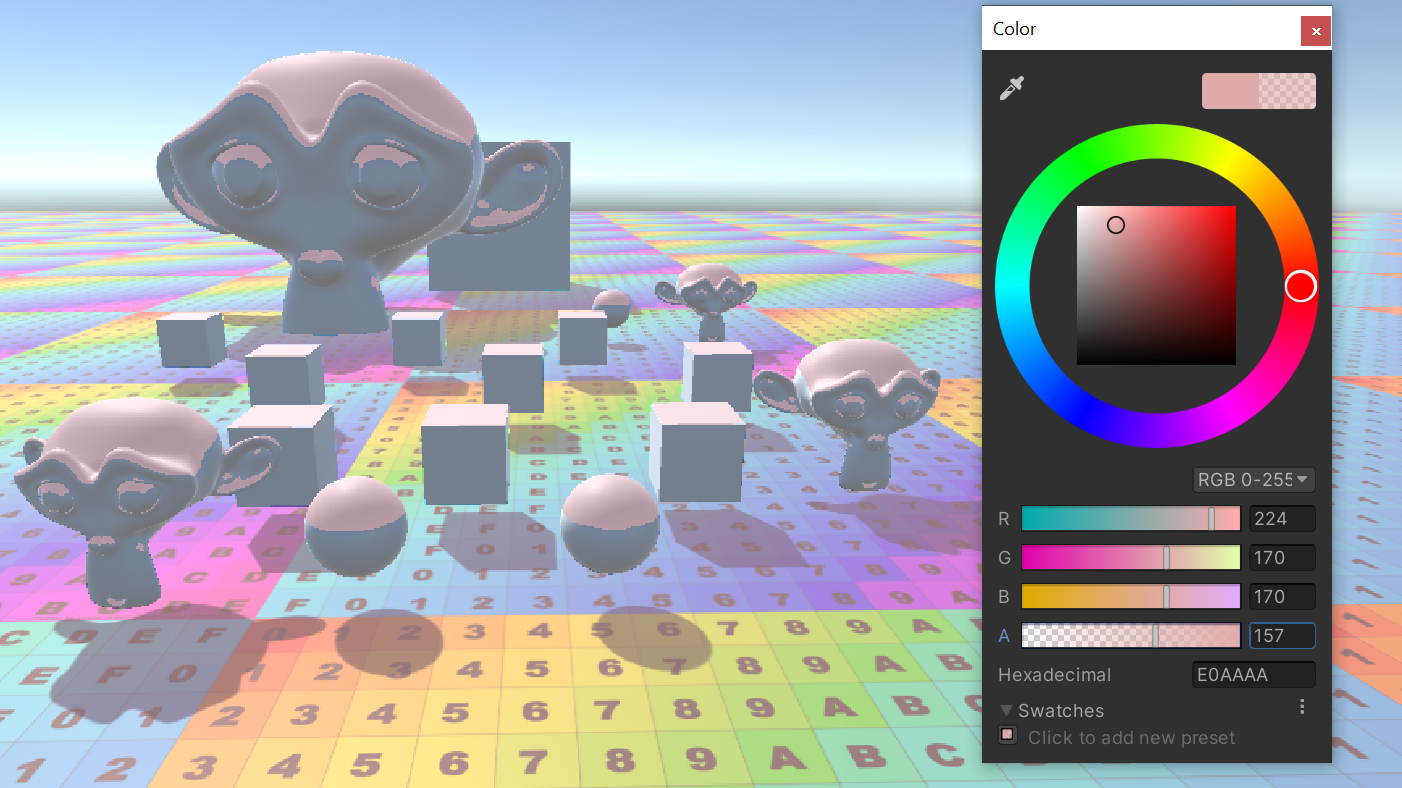This screenshot has width=1402, height=788.
Task: Click the saturation square picker handle
Action: (1116, 225)
